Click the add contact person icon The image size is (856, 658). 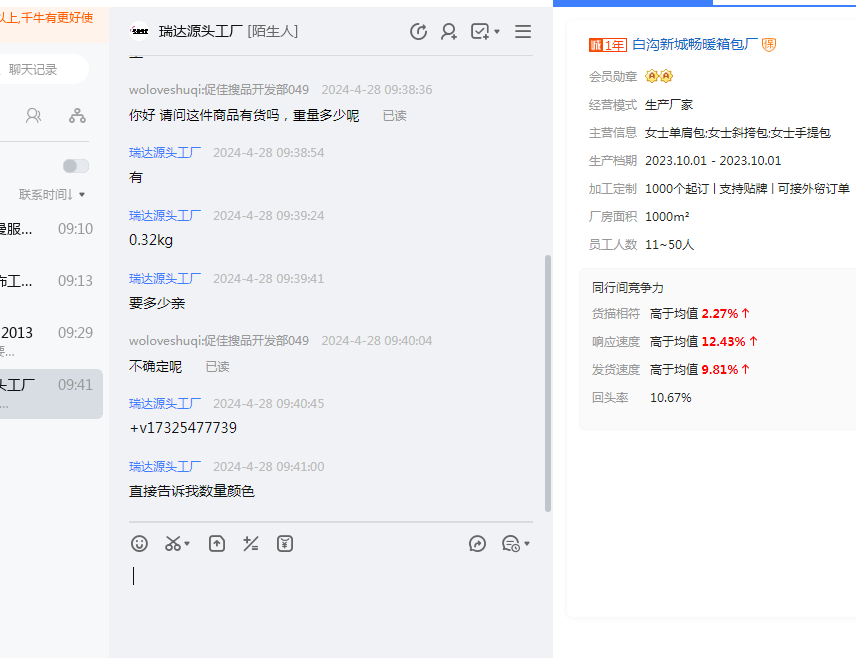(x=449, y=32)
